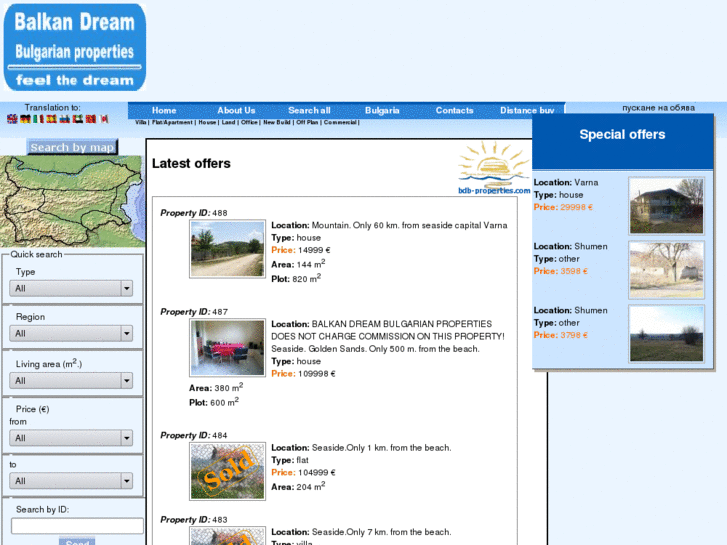Screen dimensions: 727x545
Task: Open Varna house special offer photo
Action: pyautogui.click(x=666, y=205)
